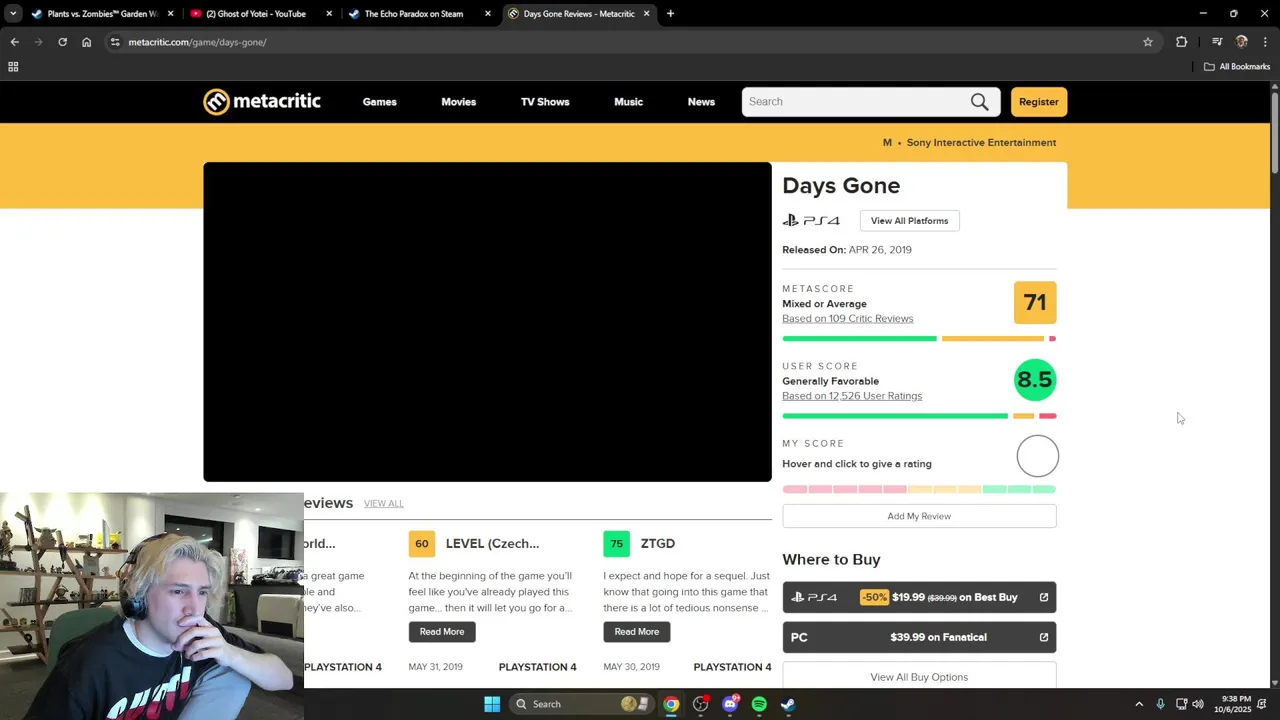The image size is (1280, 720).
Task: Go back with browser back arrow
Action: pyautogui.click(x=14, y=42)
